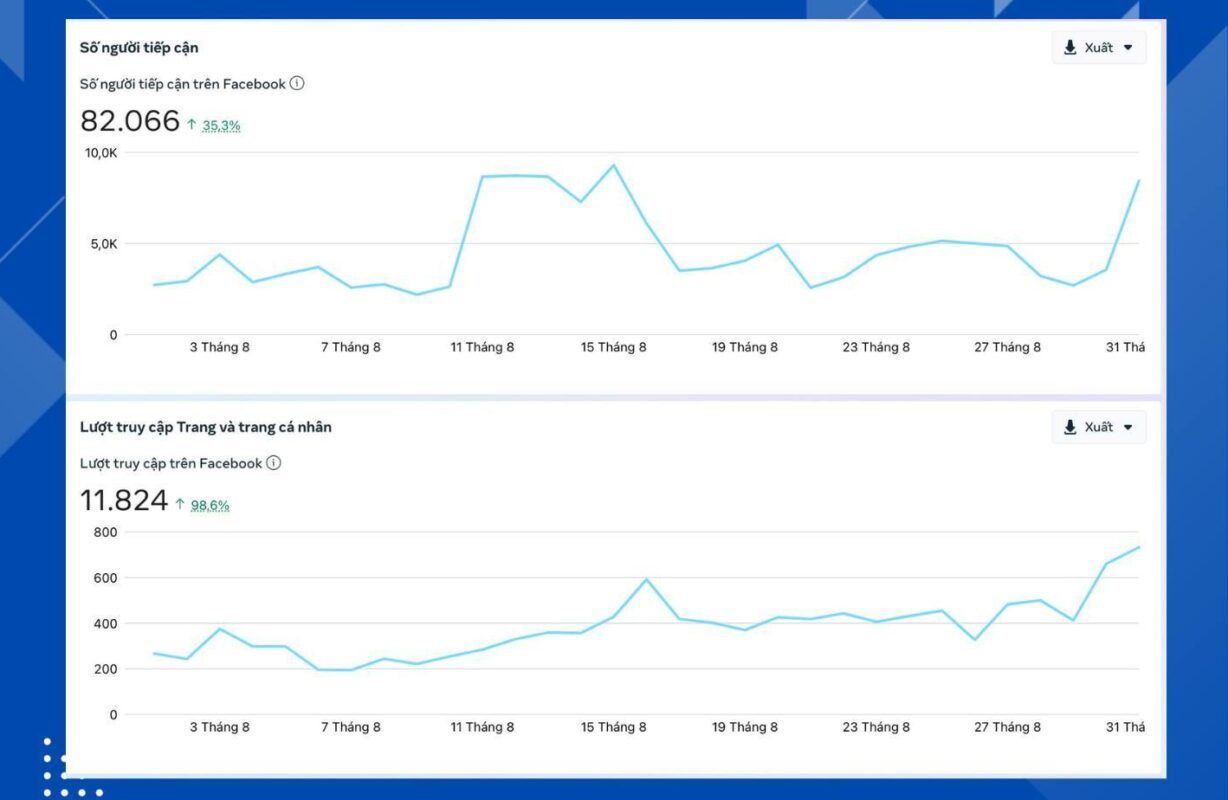Screen dimensions: 1228x800
Task: Click the visits chart peak near 15 Tháng 8
Action: pyautogui.click(x=646, y=579)
